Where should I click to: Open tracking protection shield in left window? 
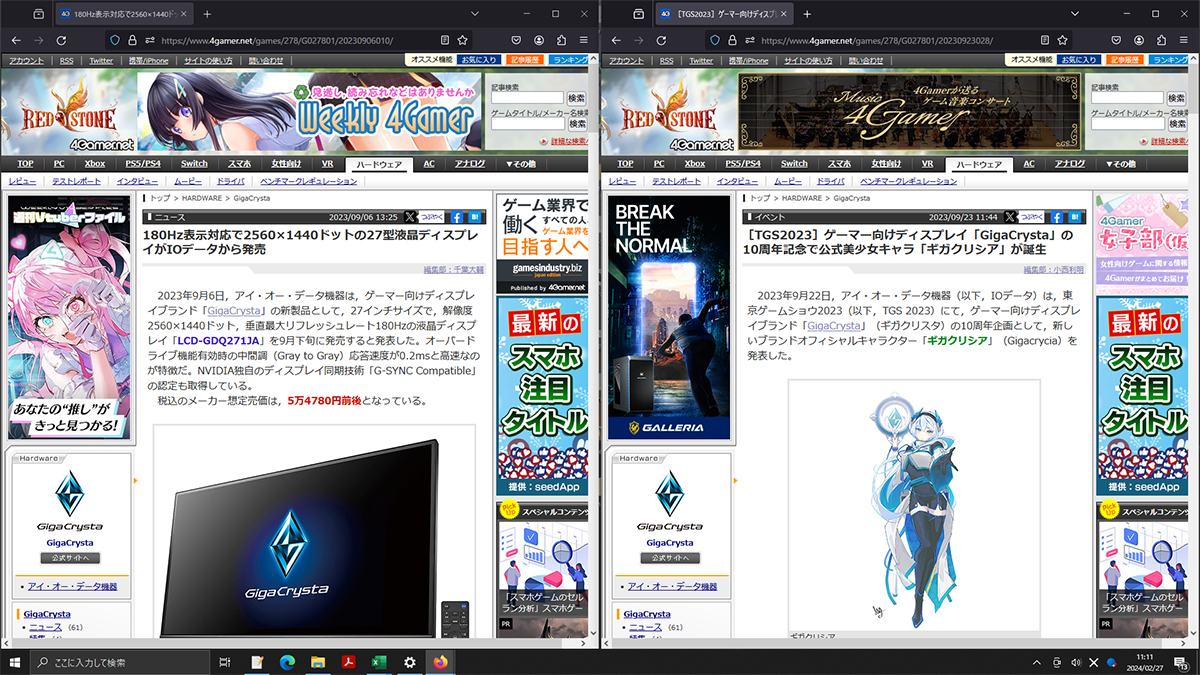115,40
